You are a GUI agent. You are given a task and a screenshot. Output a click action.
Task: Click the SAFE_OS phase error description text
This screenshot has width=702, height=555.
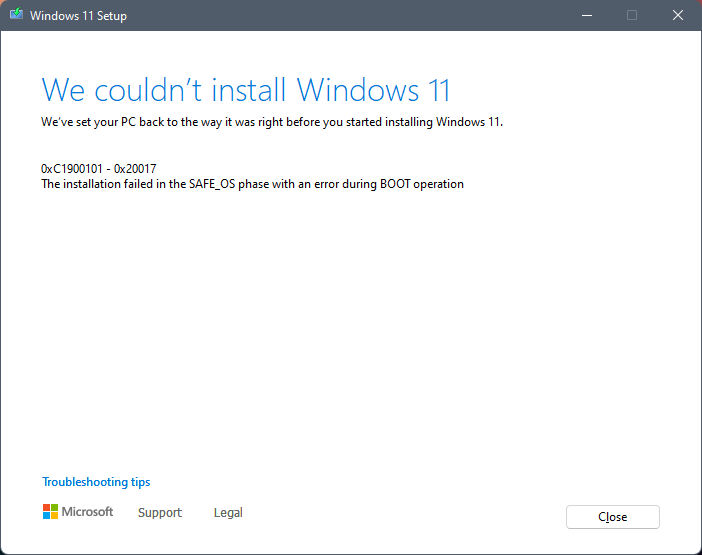pyautogui.click(x=253, y=184)
